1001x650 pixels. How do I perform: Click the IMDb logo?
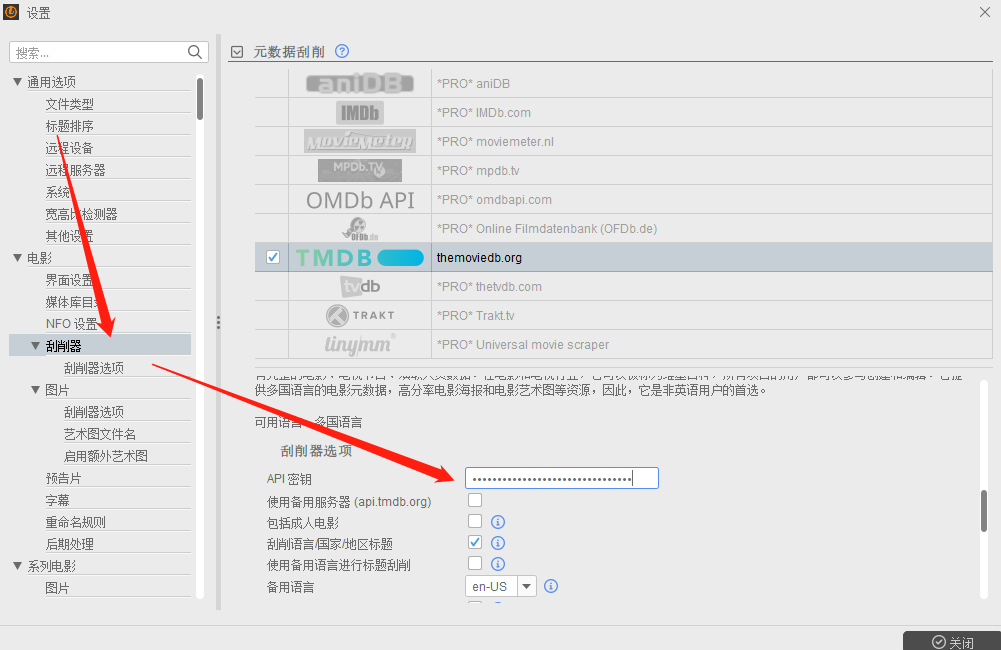pos(359,112)
